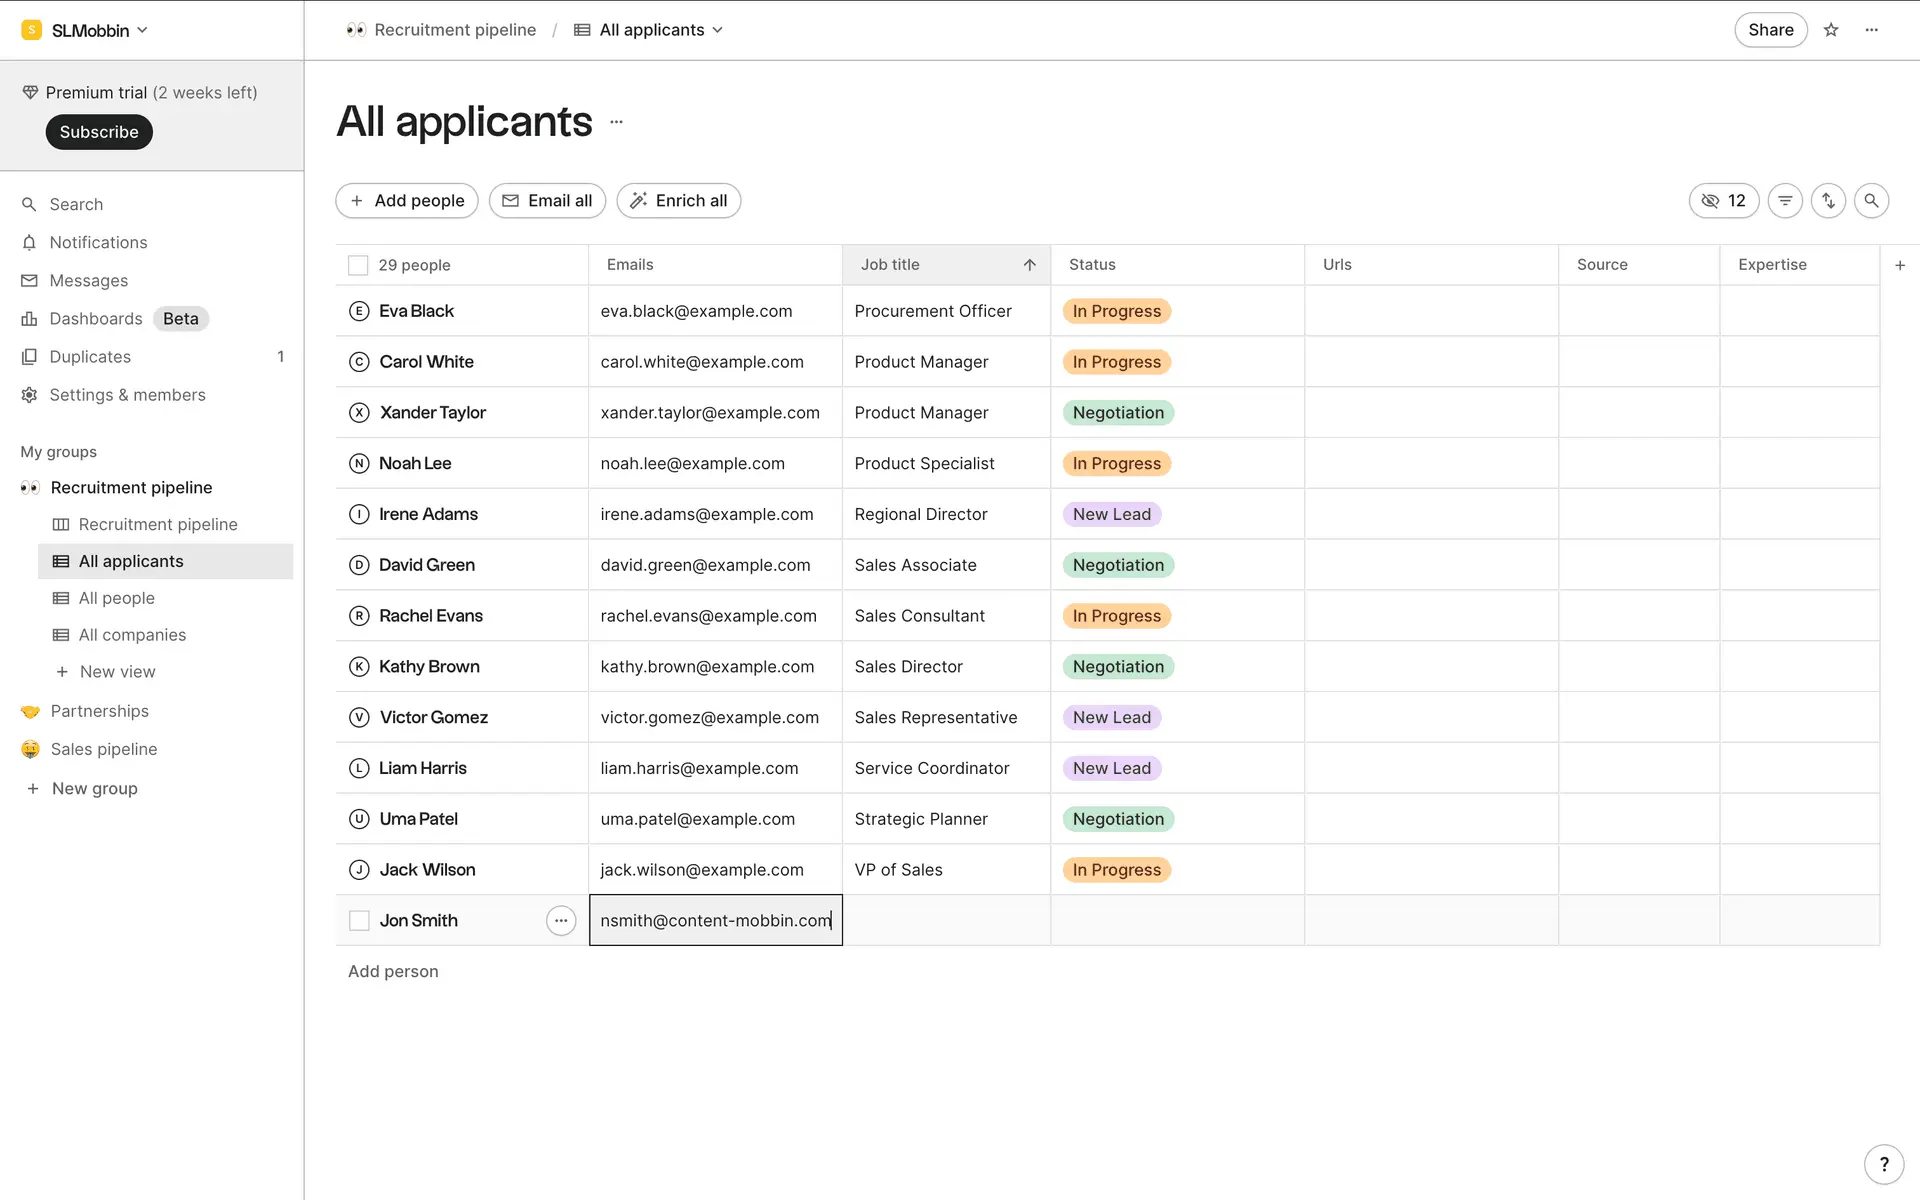The height and width of the screenshot is (1200, 1920).
Task: Click the Negotiation status tag for Xander Taylor
Action: point(1118,413)
